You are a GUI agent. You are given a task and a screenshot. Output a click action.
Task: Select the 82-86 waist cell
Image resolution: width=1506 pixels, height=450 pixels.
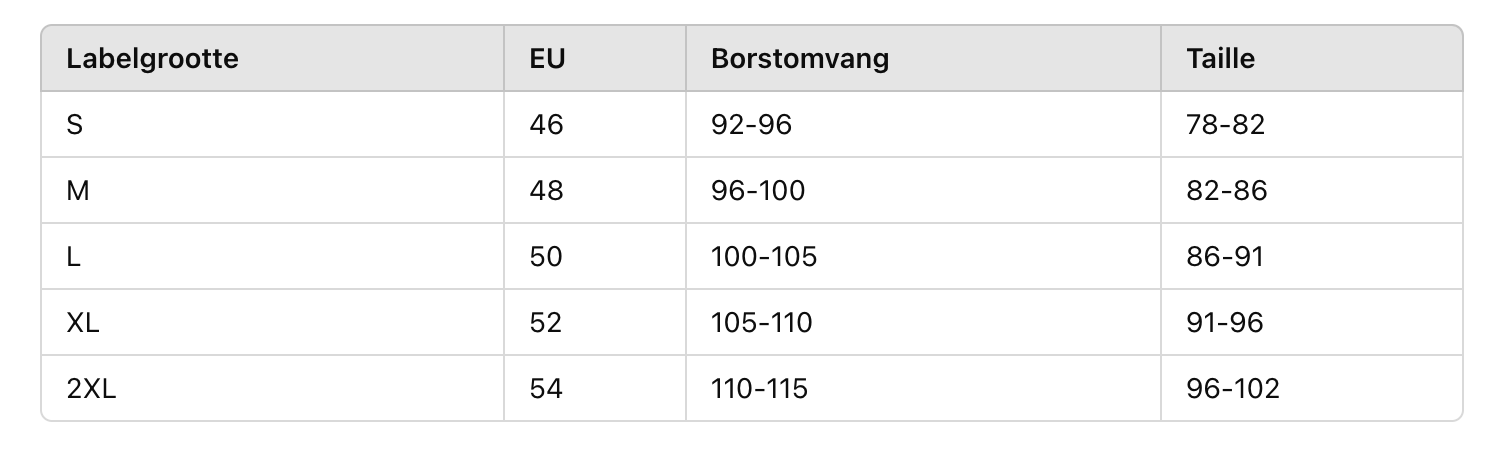pyautogui.click(x=1226, y=191)
